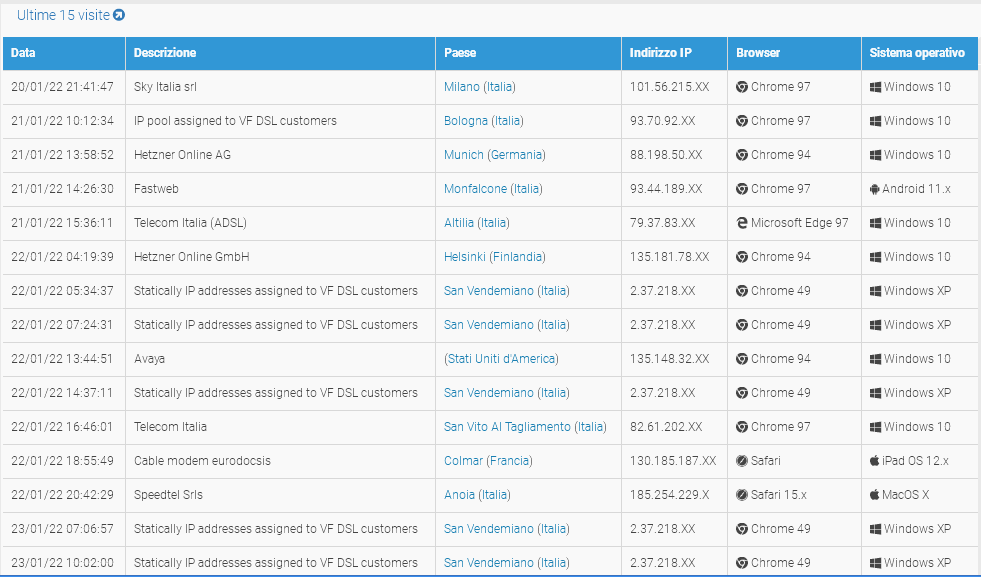Viewport: 981px width, 577px height.
Task: Click the Indirizzo IP column header
Action: pyautogui.click(x=674, y=53)
